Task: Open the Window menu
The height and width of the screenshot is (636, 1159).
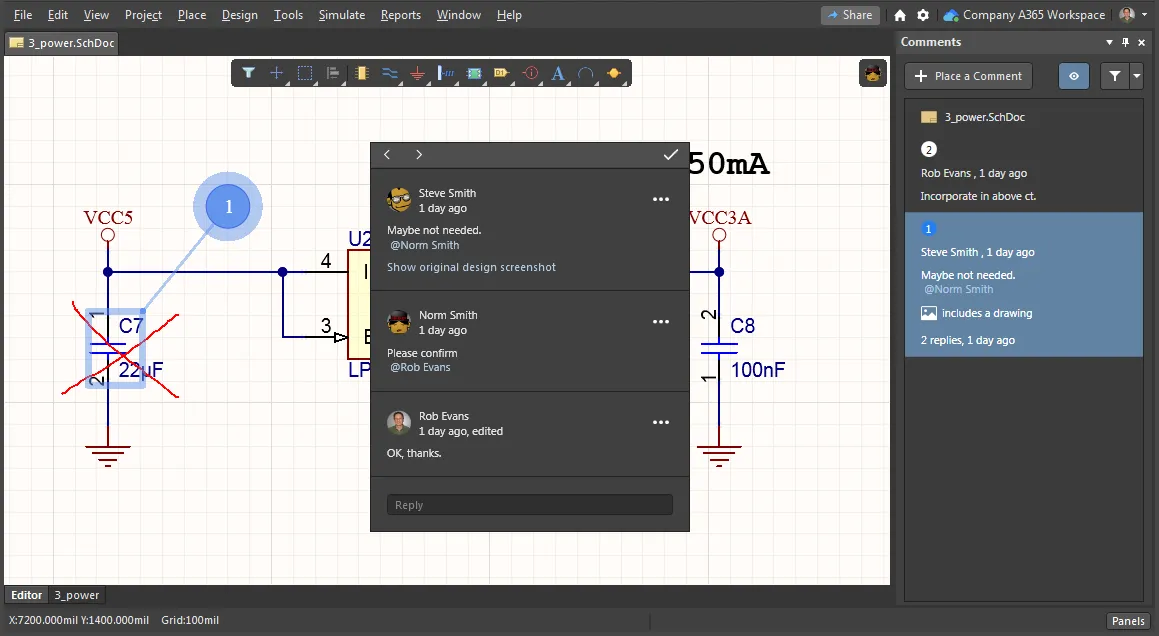Action: [x=458, y=15]
